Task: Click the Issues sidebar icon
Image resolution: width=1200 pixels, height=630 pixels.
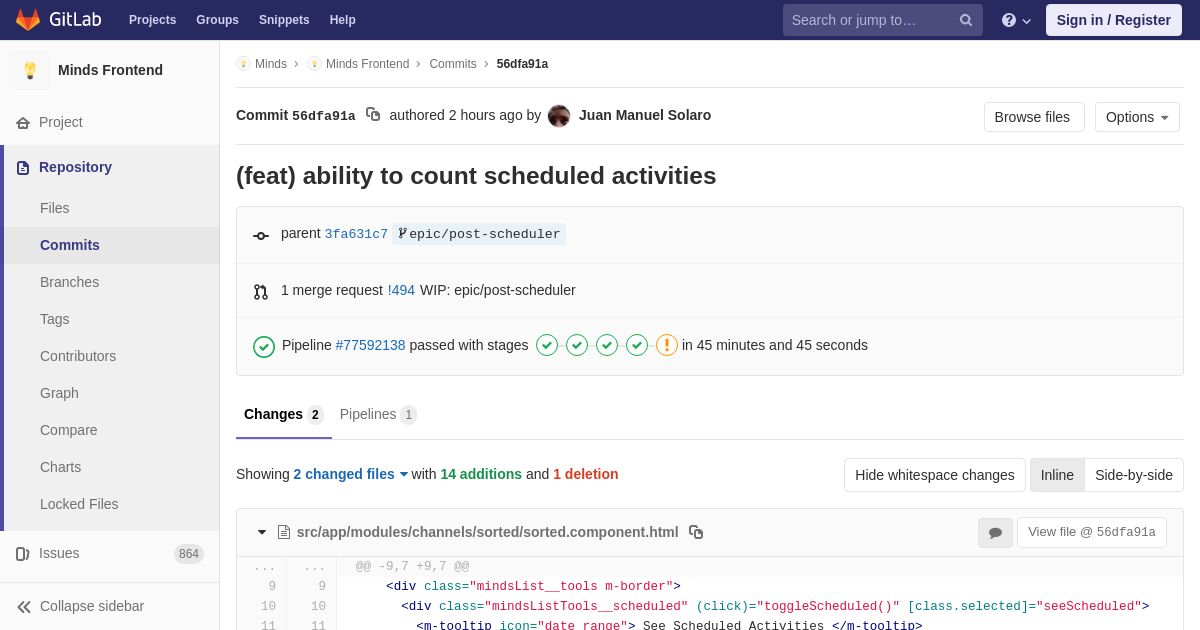Action: tap(23, 554)
